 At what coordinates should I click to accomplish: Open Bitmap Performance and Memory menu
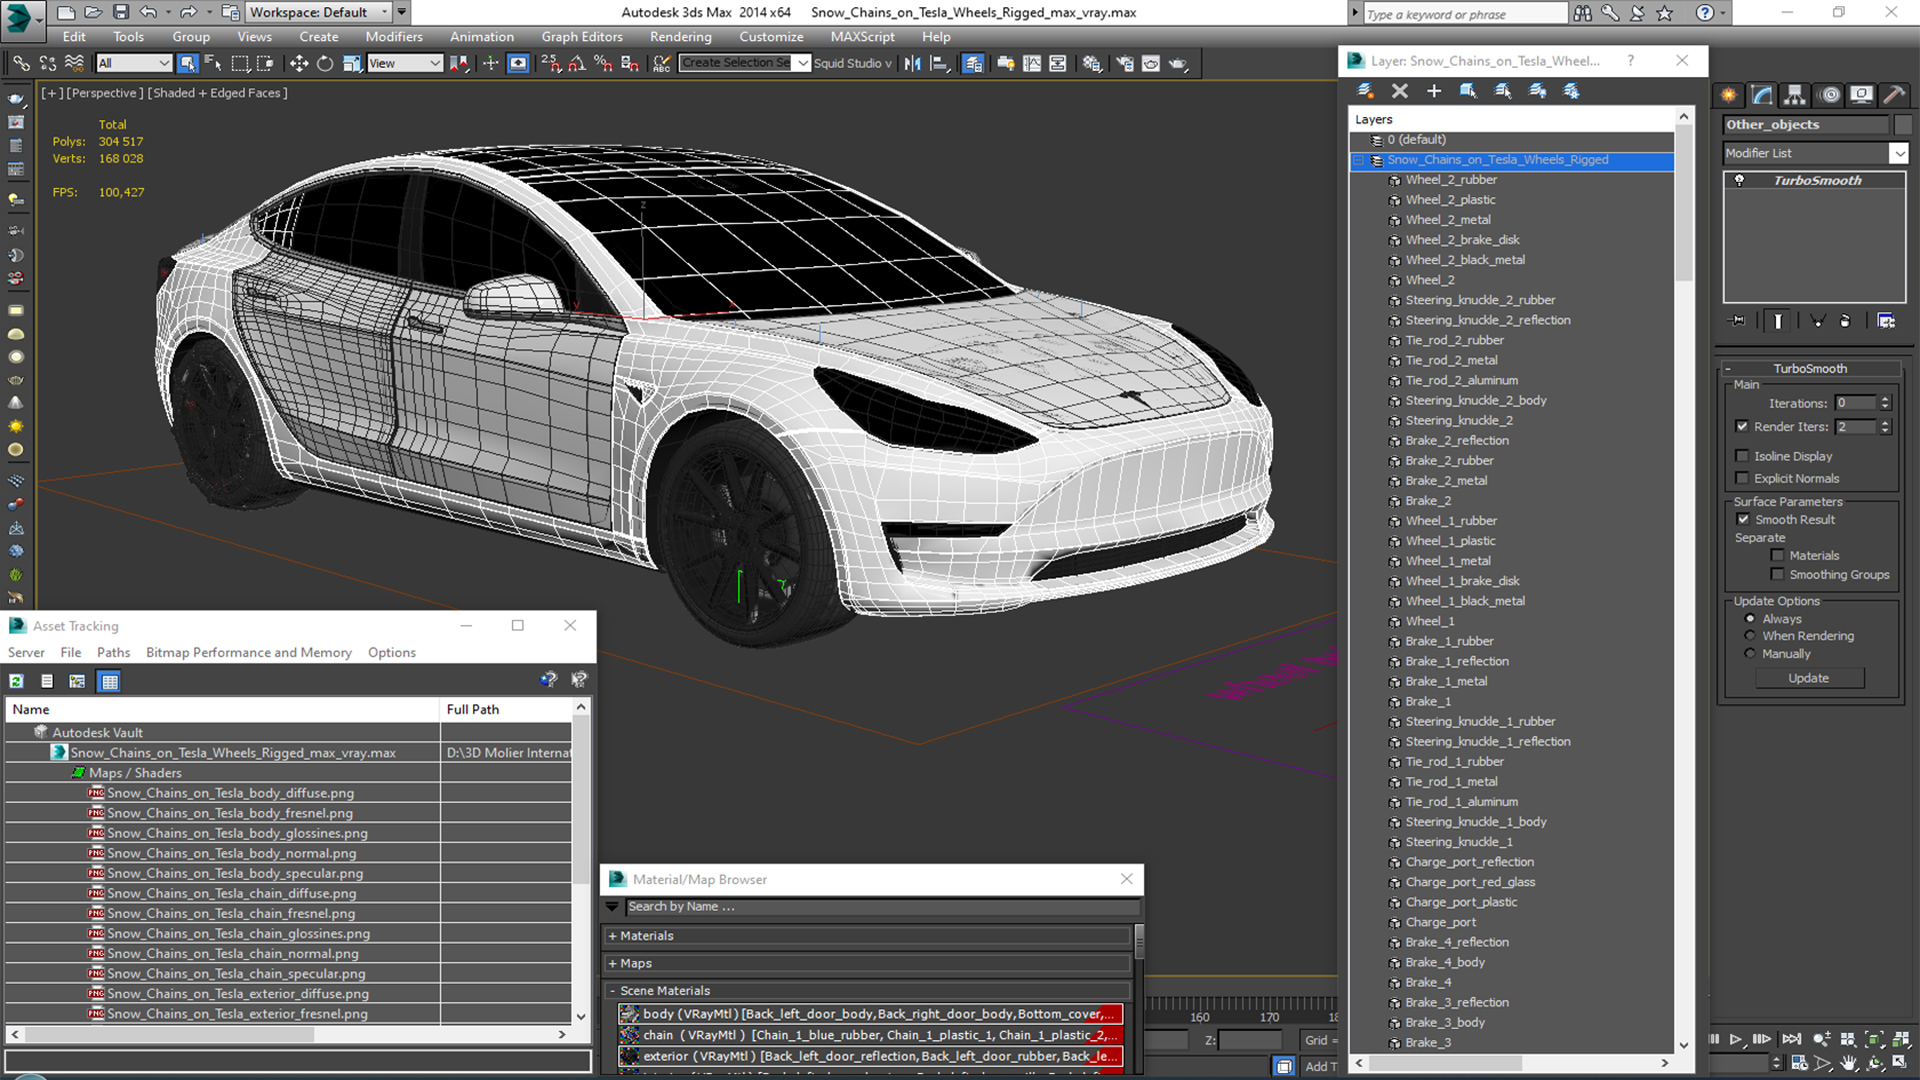(x=248, y=652)
